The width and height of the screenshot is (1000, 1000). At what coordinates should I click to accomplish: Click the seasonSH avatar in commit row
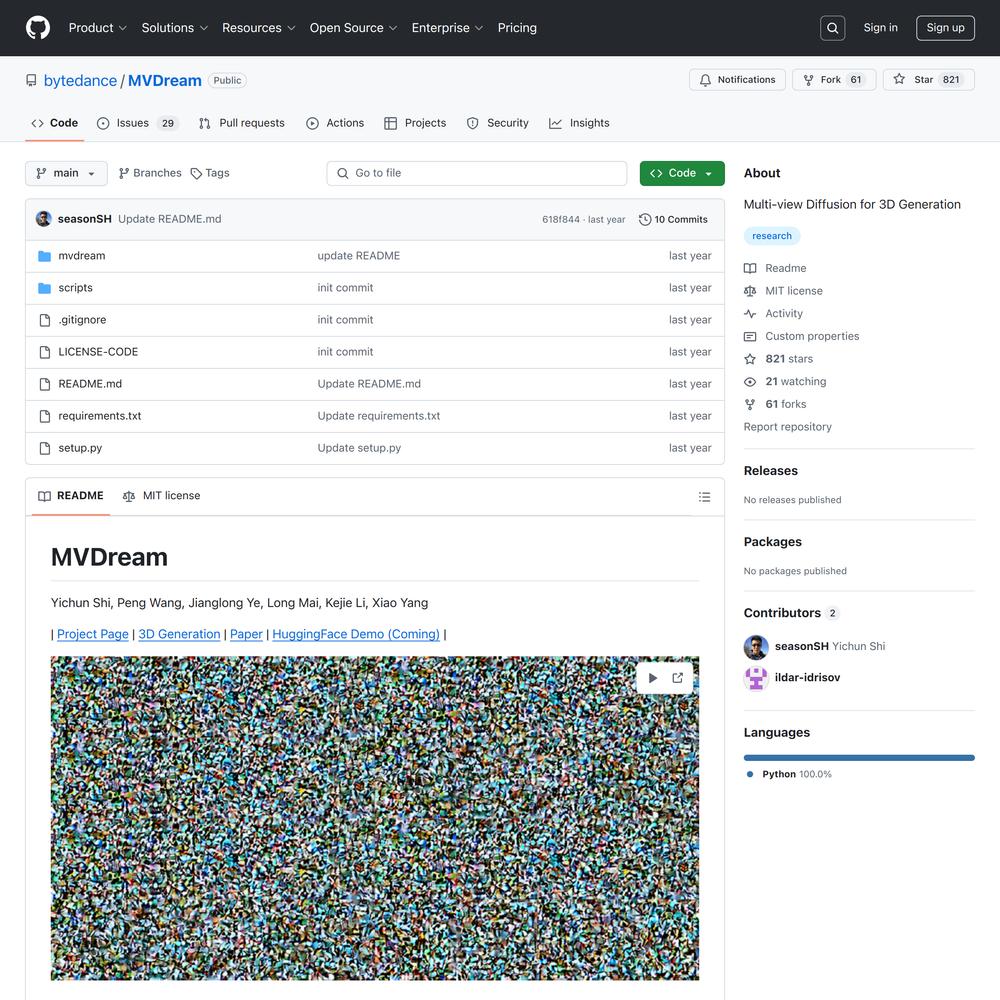43,219
